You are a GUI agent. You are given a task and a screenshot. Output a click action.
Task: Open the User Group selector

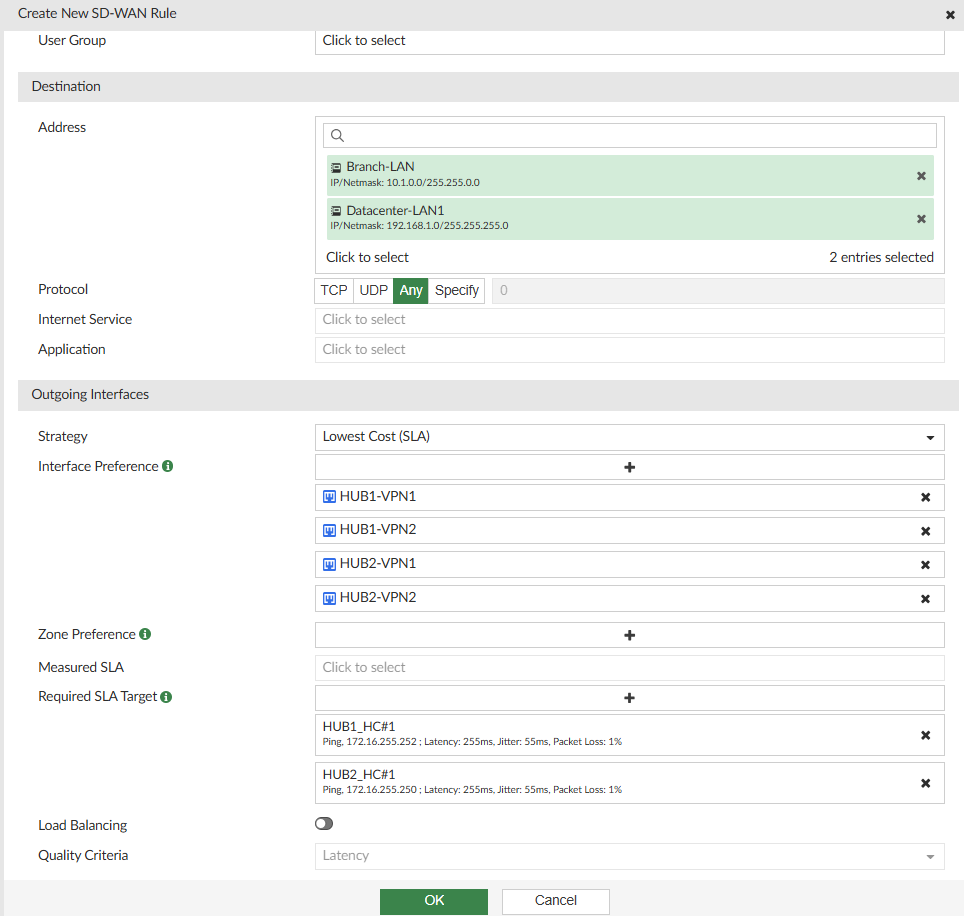coord(630,42)
